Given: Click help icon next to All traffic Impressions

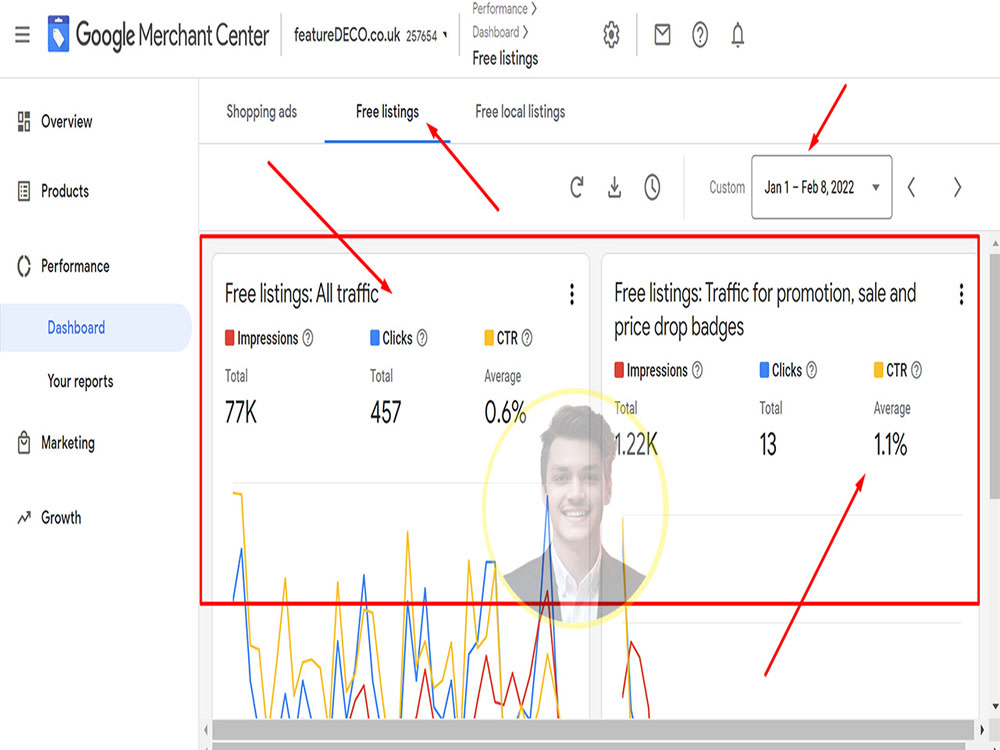Looking at the screenshot, I should 307,338.
